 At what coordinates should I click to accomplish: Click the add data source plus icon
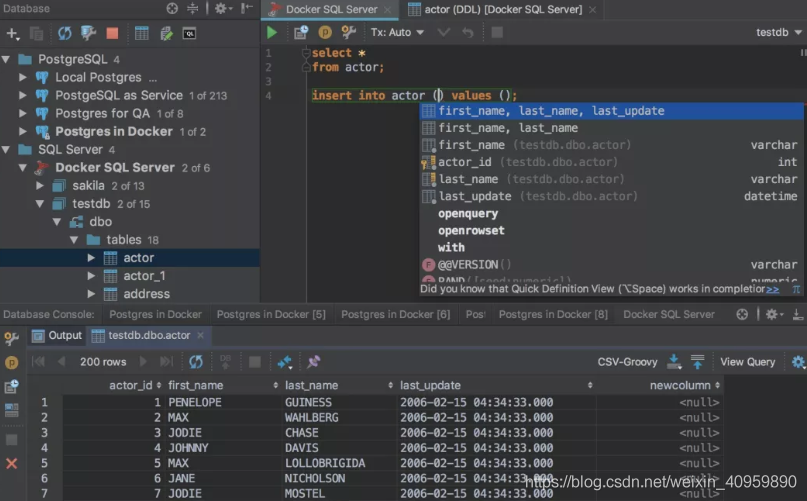[x=12, y=33]
